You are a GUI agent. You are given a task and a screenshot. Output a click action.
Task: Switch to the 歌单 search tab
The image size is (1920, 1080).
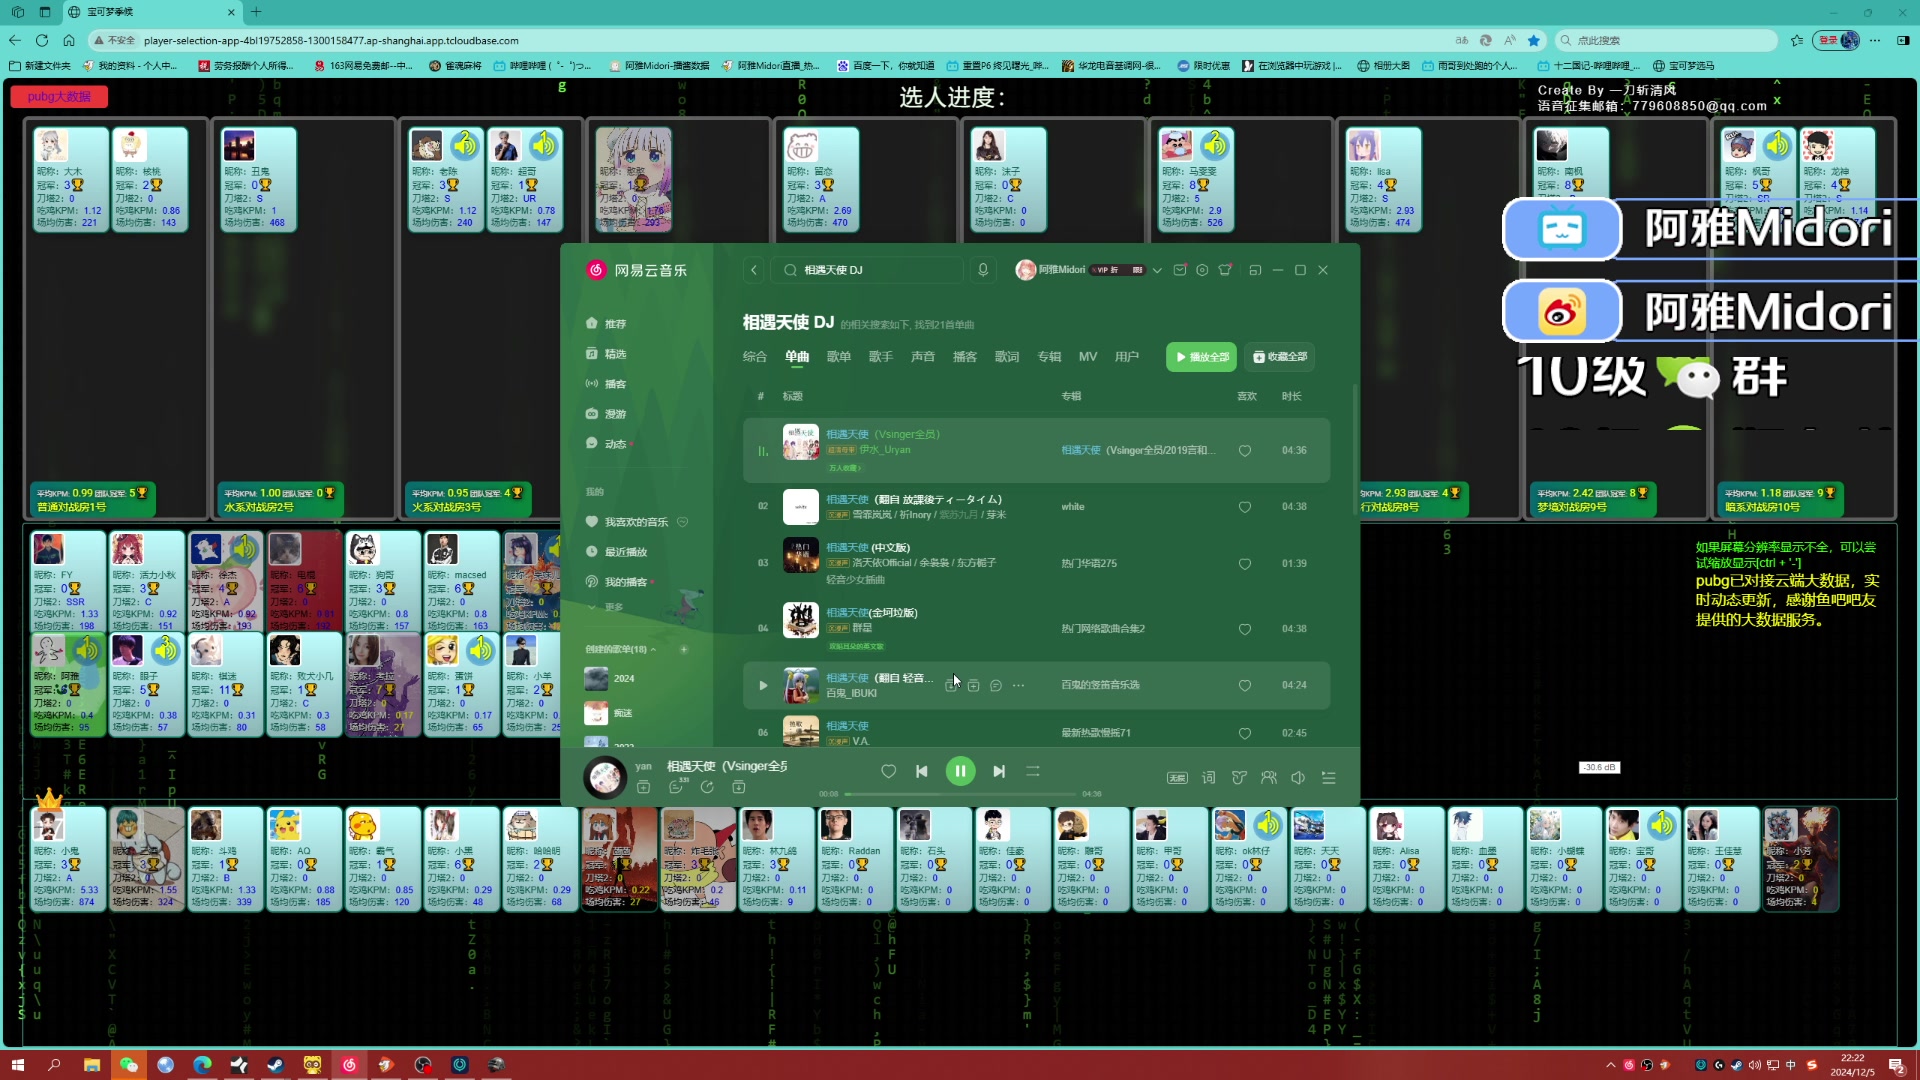[839, 357]
